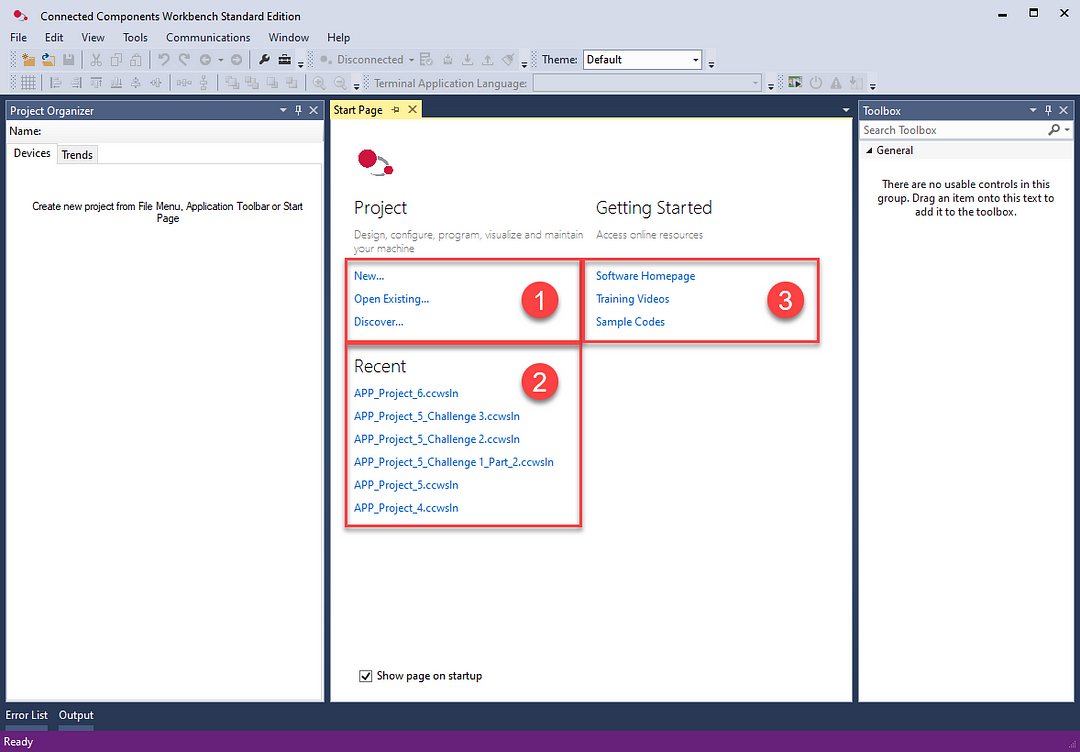Screen dimensions: 1080x752
Task: Open the Disconnected connection dropdown
Action: pyautogui.click(x=411, y=60)
